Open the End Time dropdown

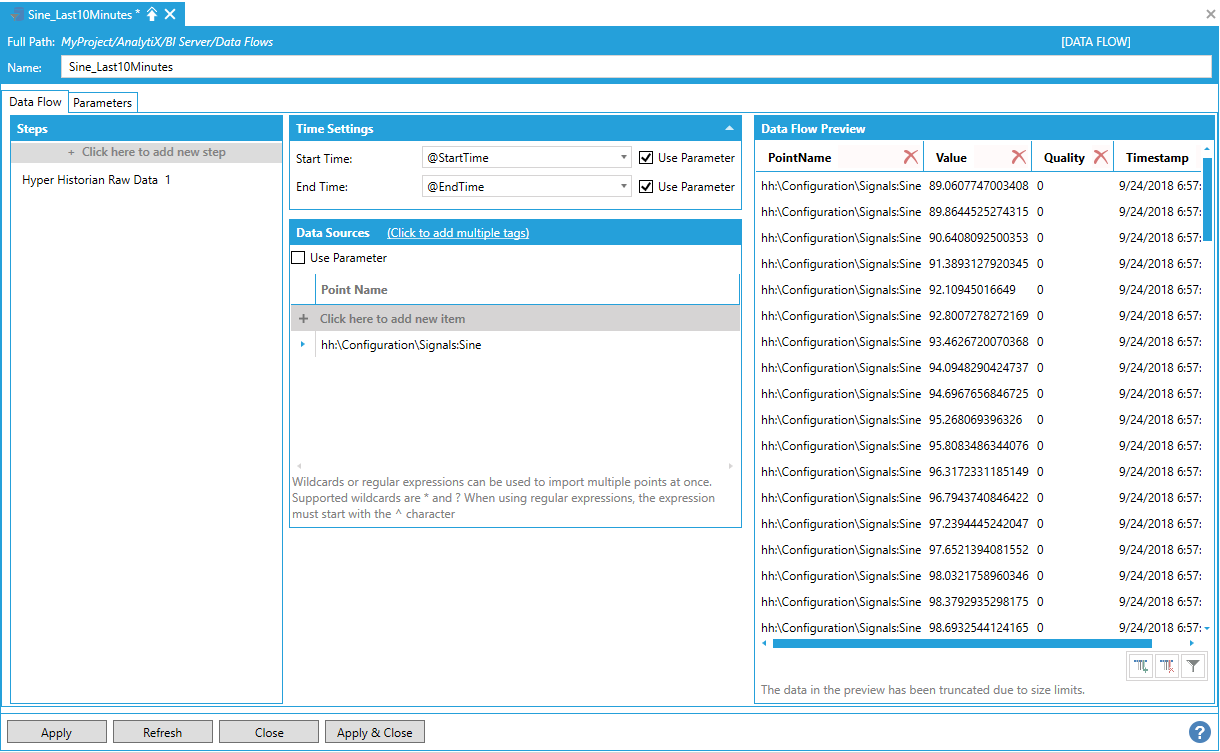point(624,187)
